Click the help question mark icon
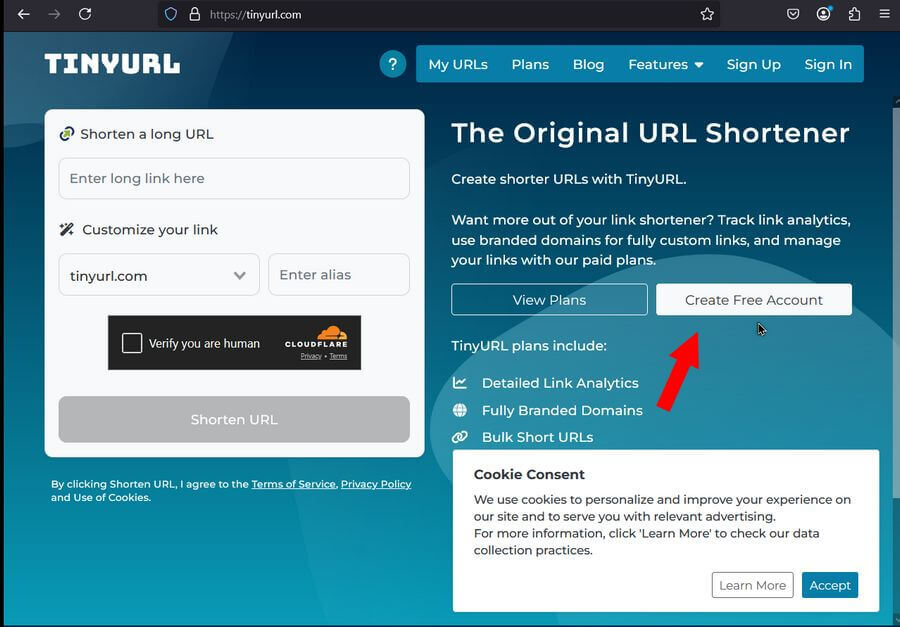Image resolution: width=900 pixels, height=627 pixels. 393,64
